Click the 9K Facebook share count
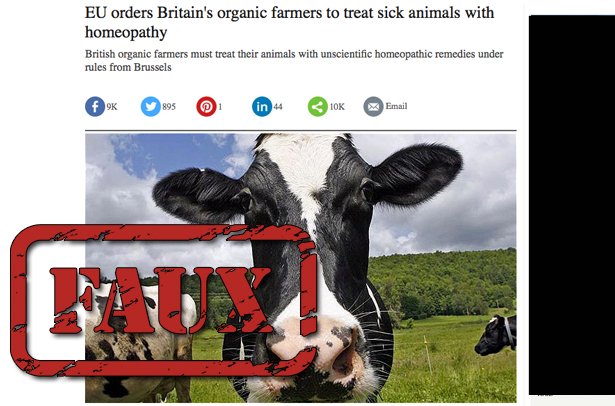 pos(112,107)
